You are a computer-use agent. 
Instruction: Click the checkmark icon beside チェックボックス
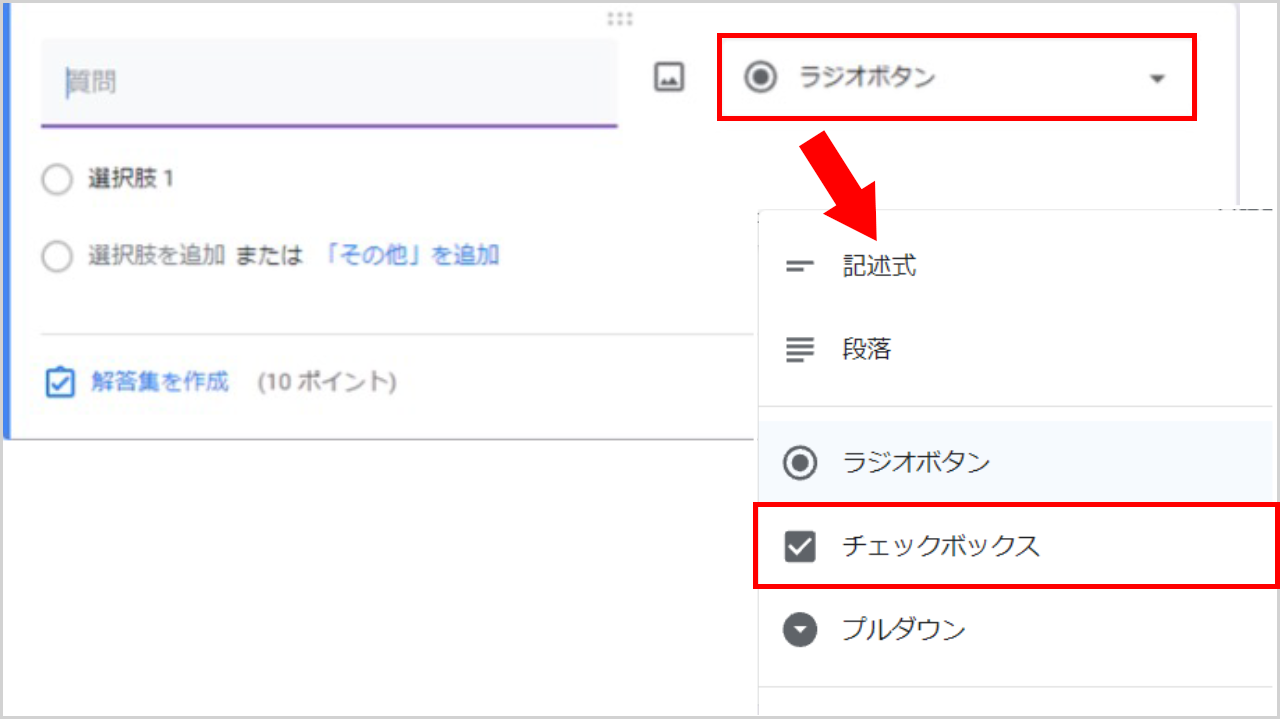tap(800, 546)
